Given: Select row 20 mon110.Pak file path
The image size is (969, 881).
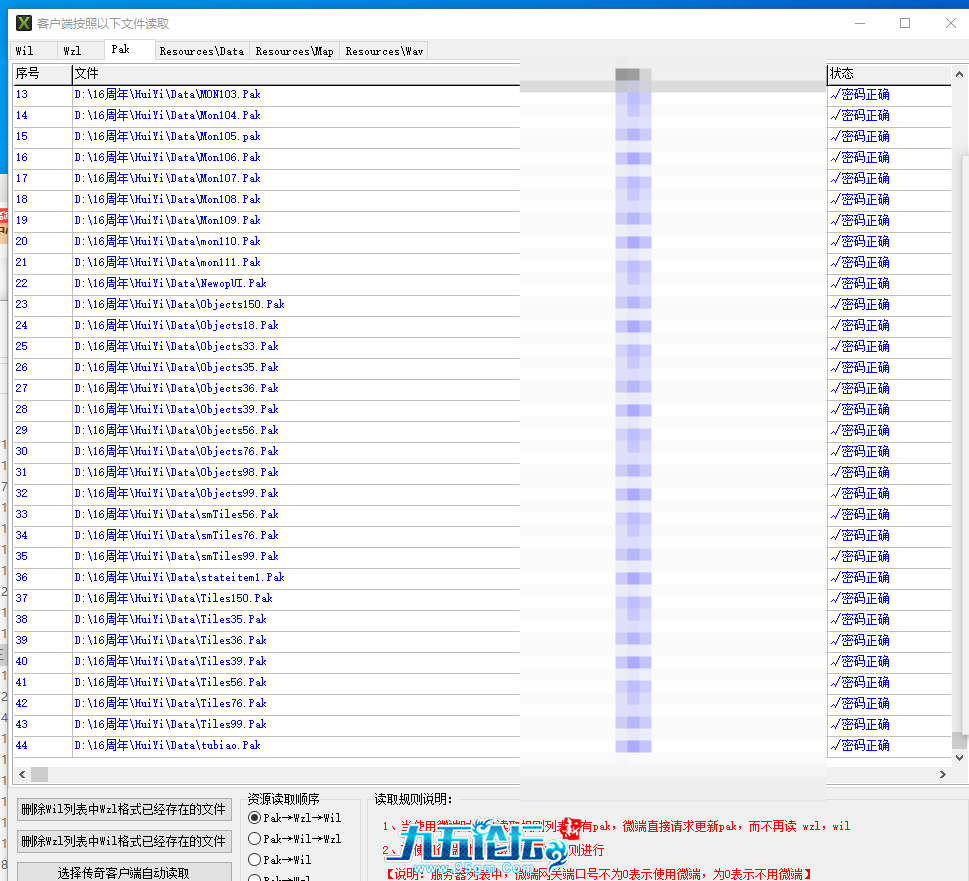Looking at the screenshot, I should tap(167, 242).
